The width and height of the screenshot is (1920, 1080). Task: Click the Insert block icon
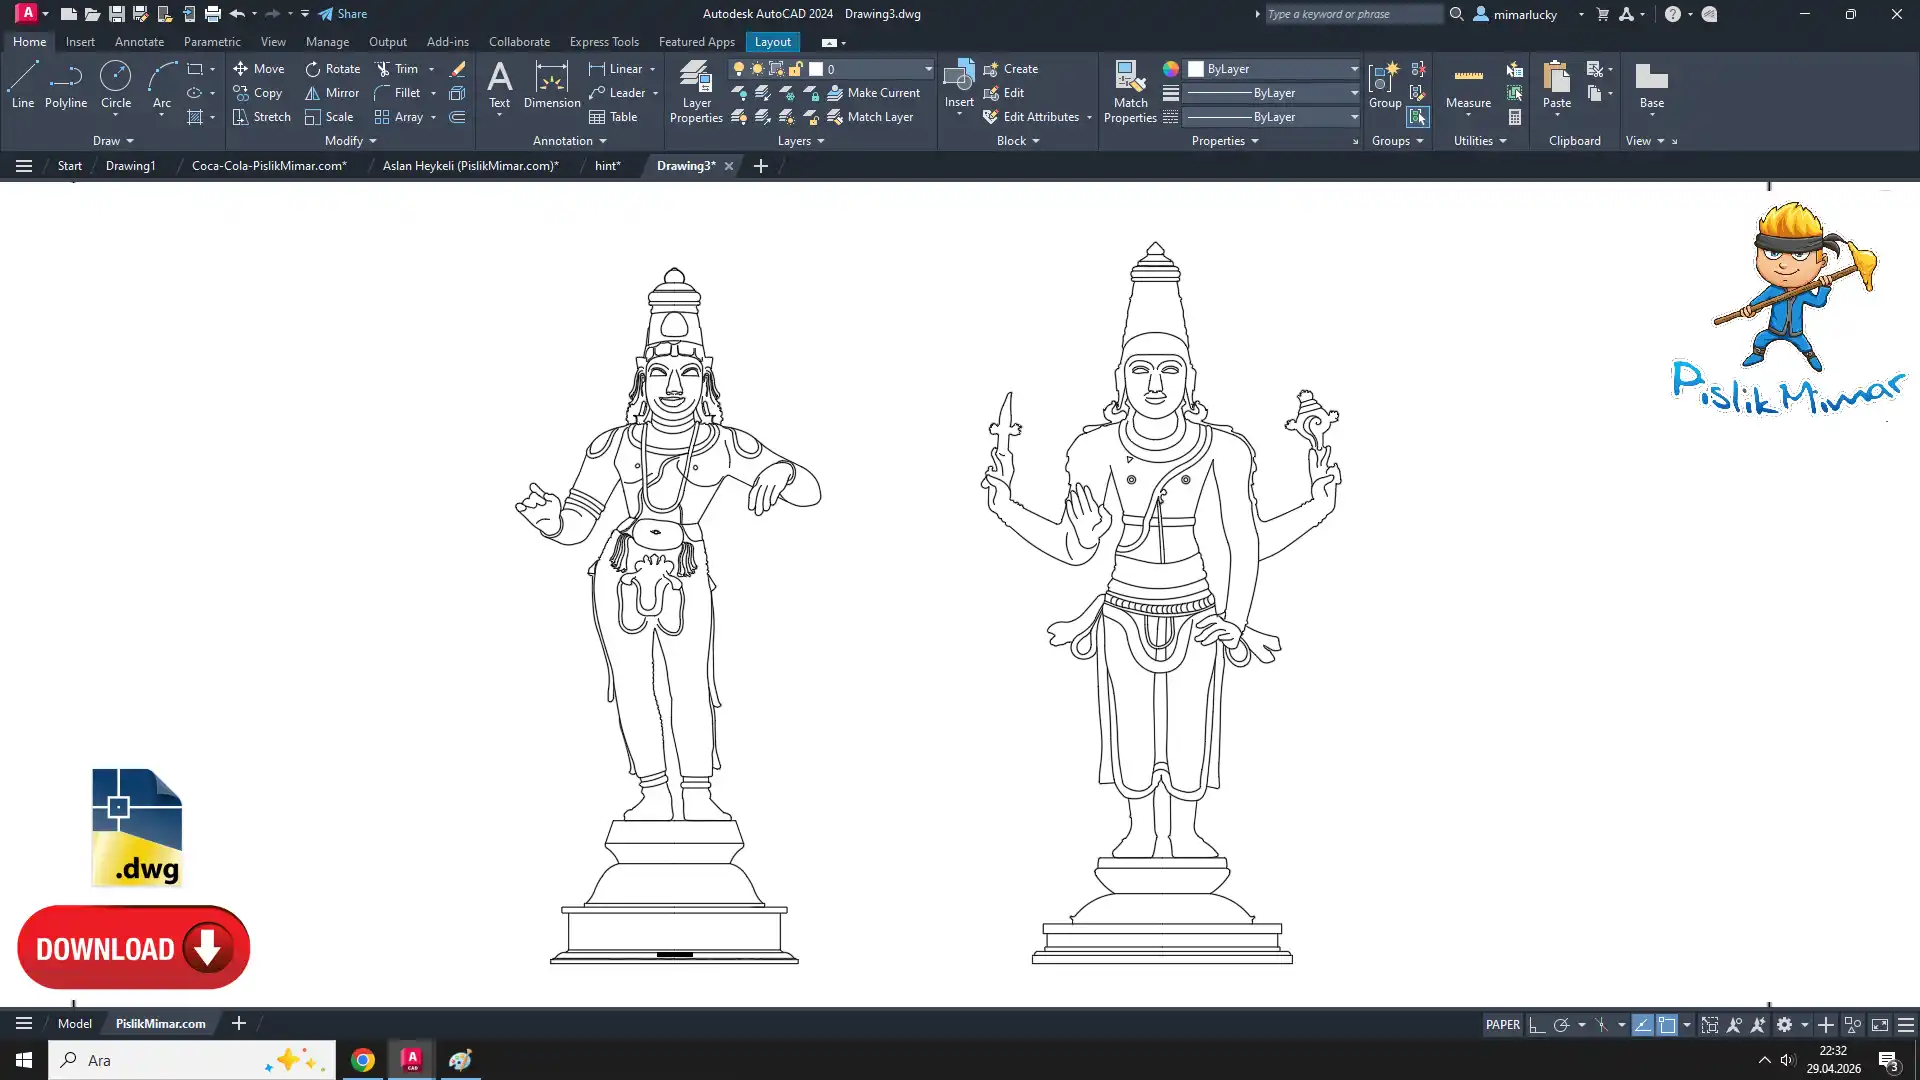tap(958, 78)
